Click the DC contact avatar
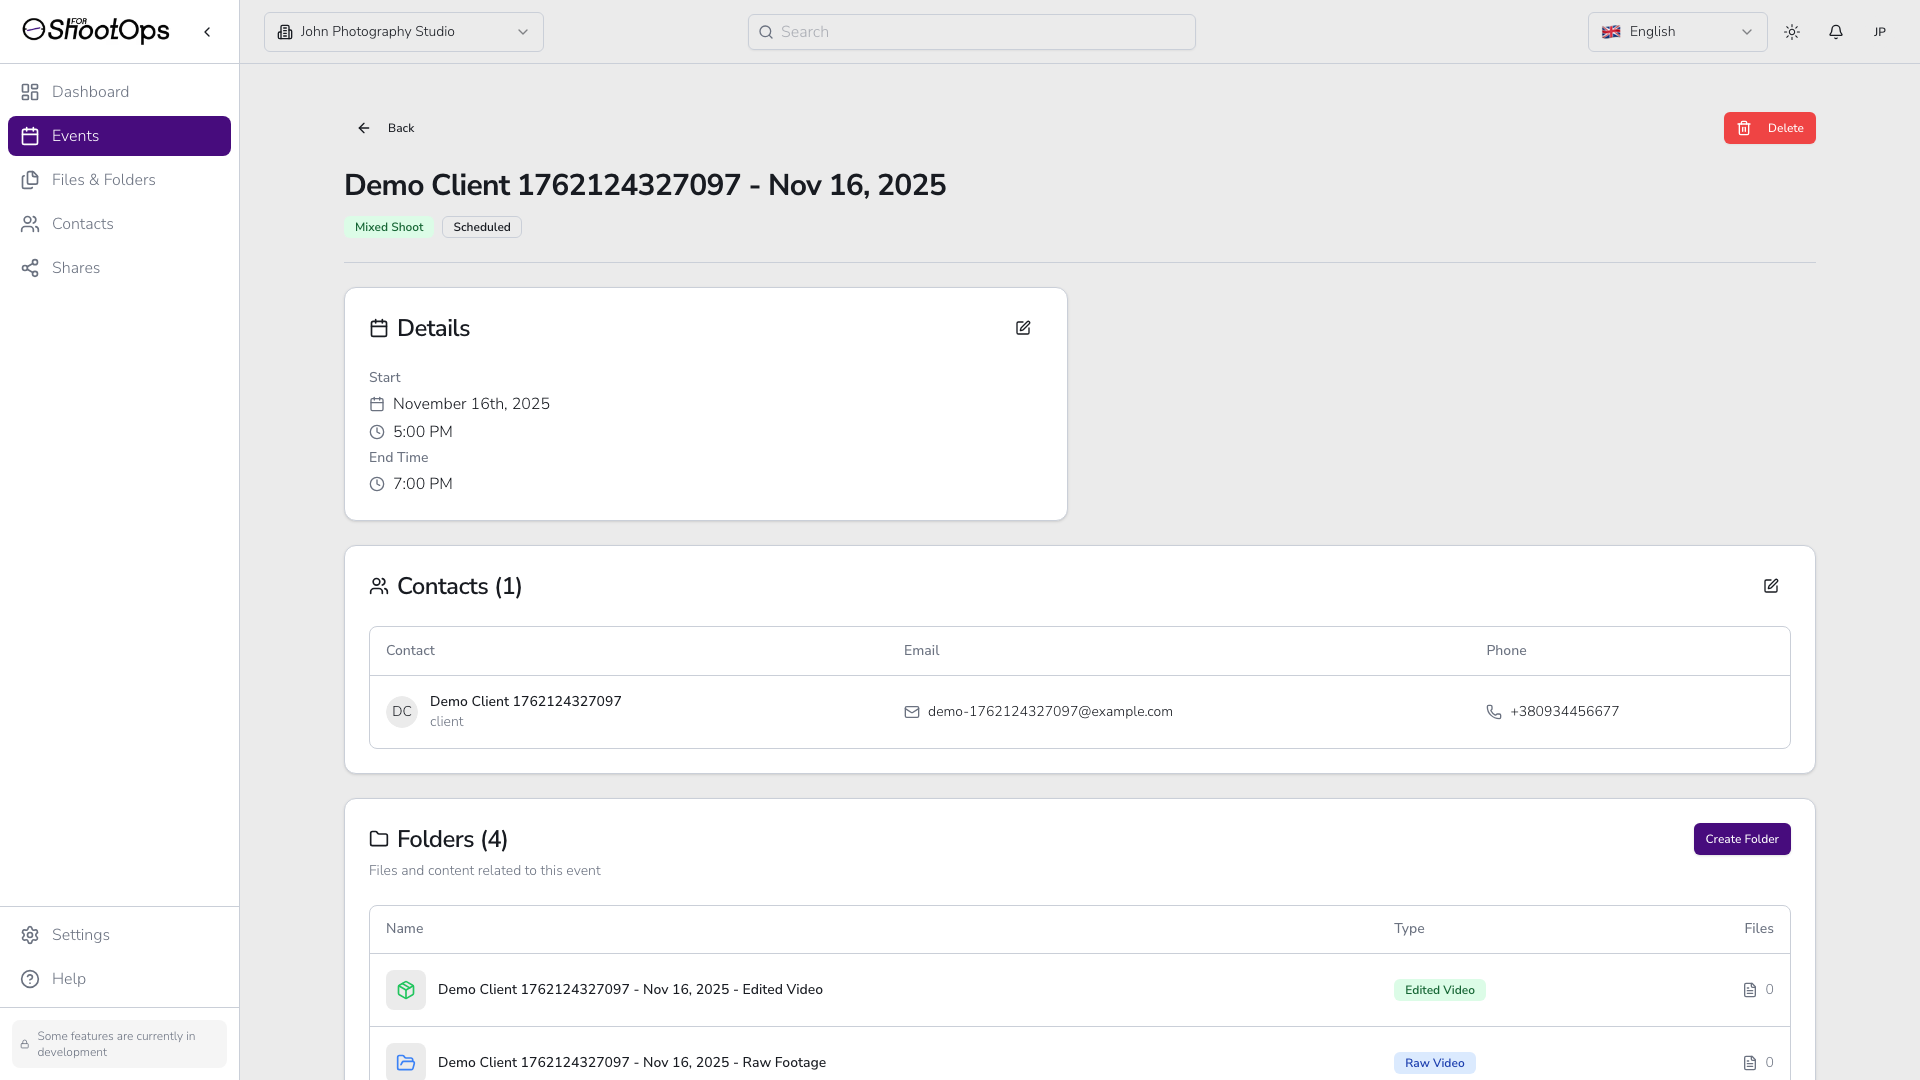 point(402,712)
